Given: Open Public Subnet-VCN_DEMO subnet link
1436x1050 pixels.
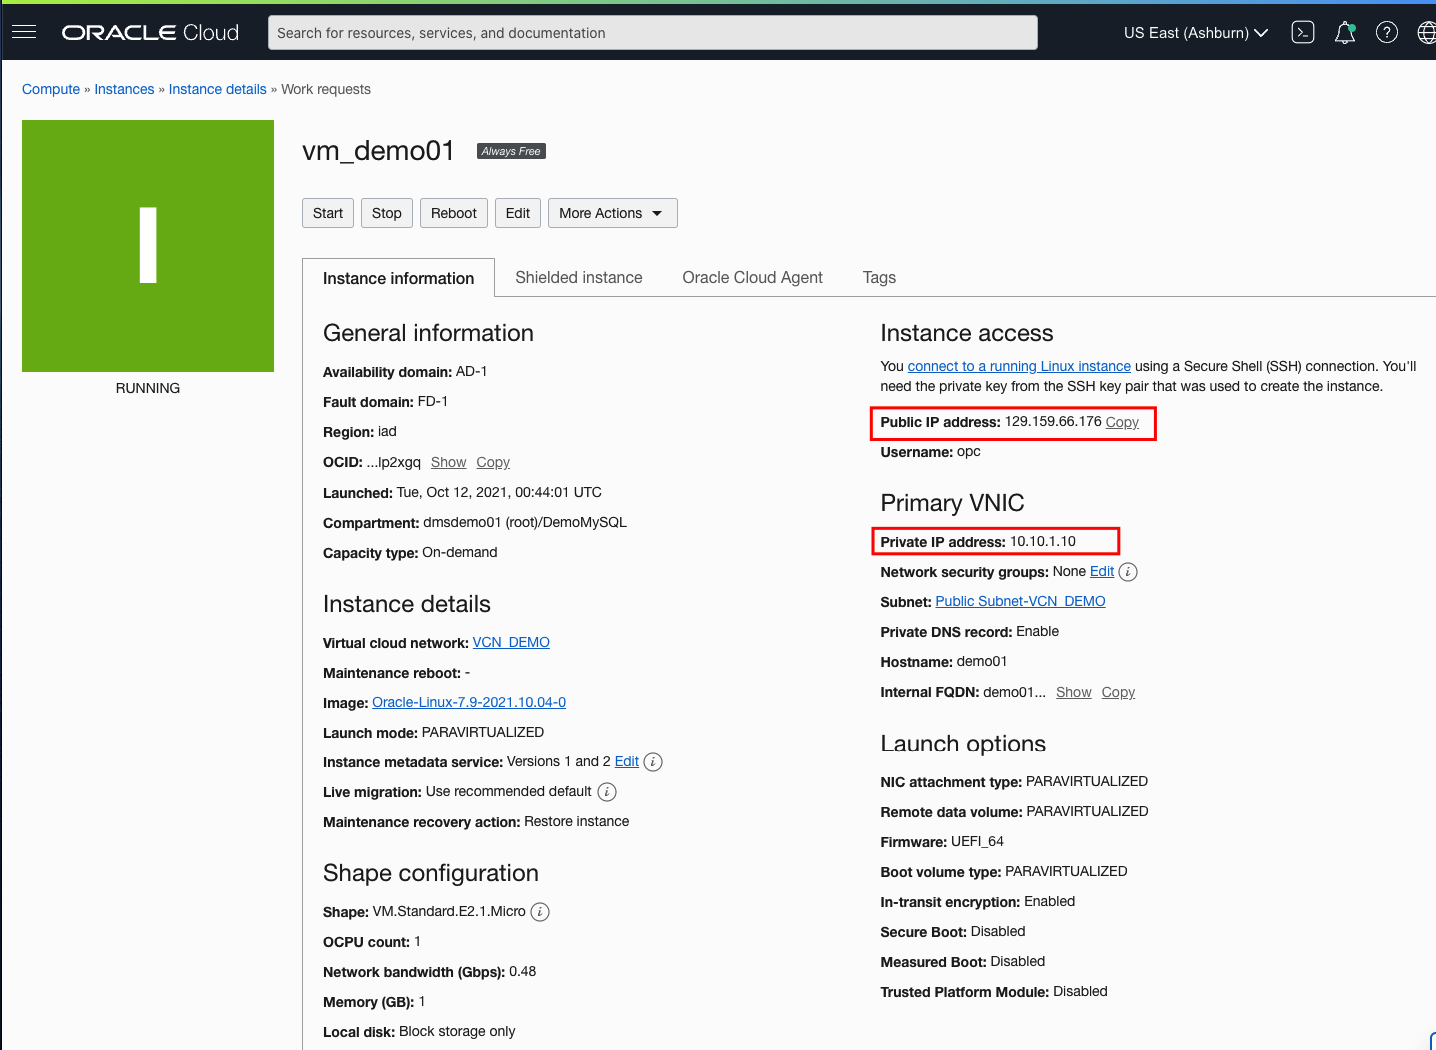Looking at the screenshot, I should click(1020, 601).
